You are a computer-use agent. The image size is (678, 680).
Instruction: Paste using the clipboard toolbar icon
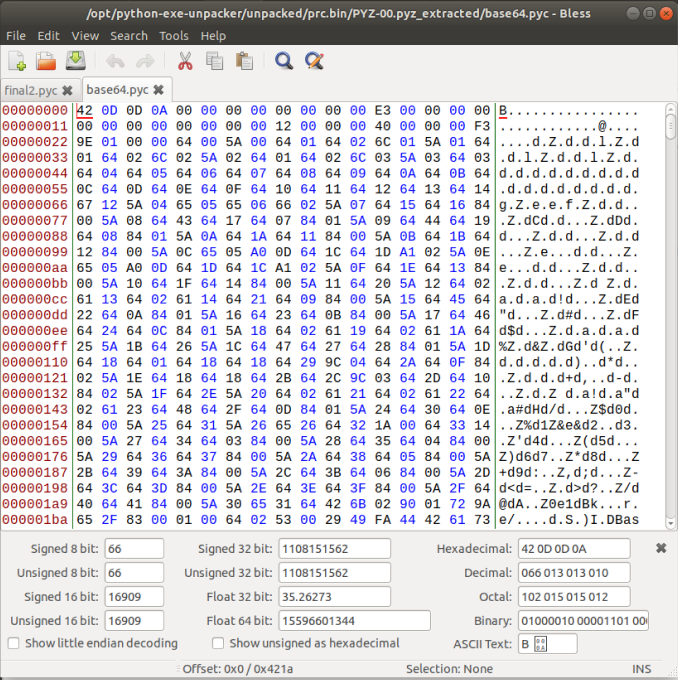click(243, 61)
